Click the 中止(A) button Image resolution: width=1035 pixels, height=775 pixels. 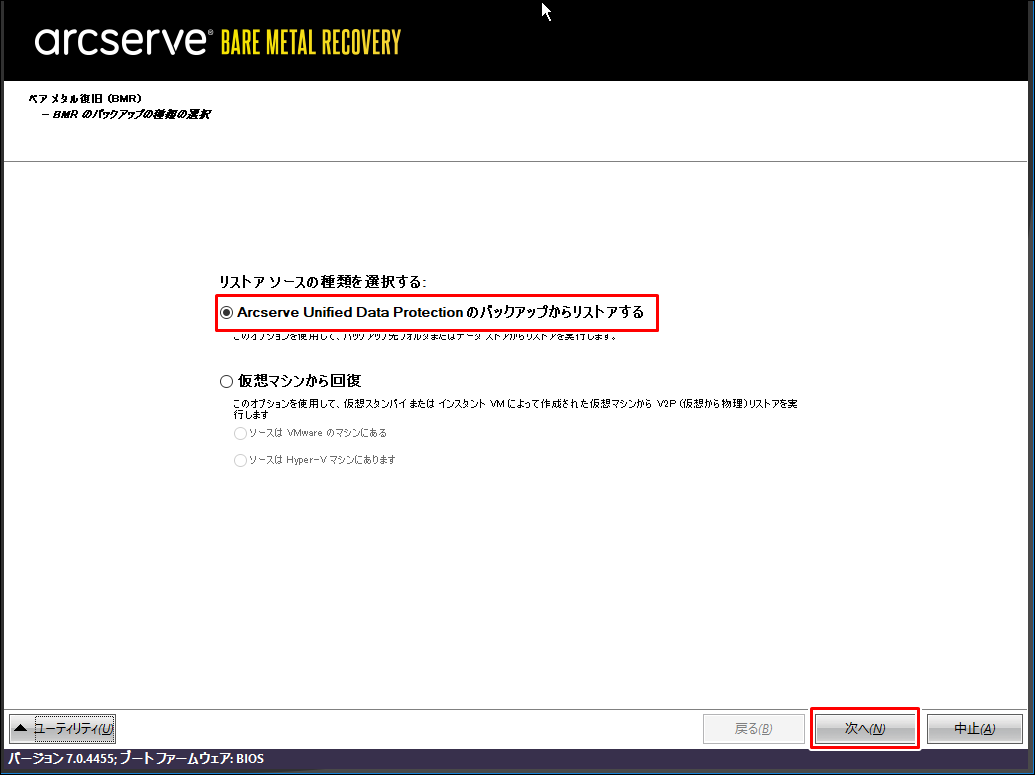(974, 728)
